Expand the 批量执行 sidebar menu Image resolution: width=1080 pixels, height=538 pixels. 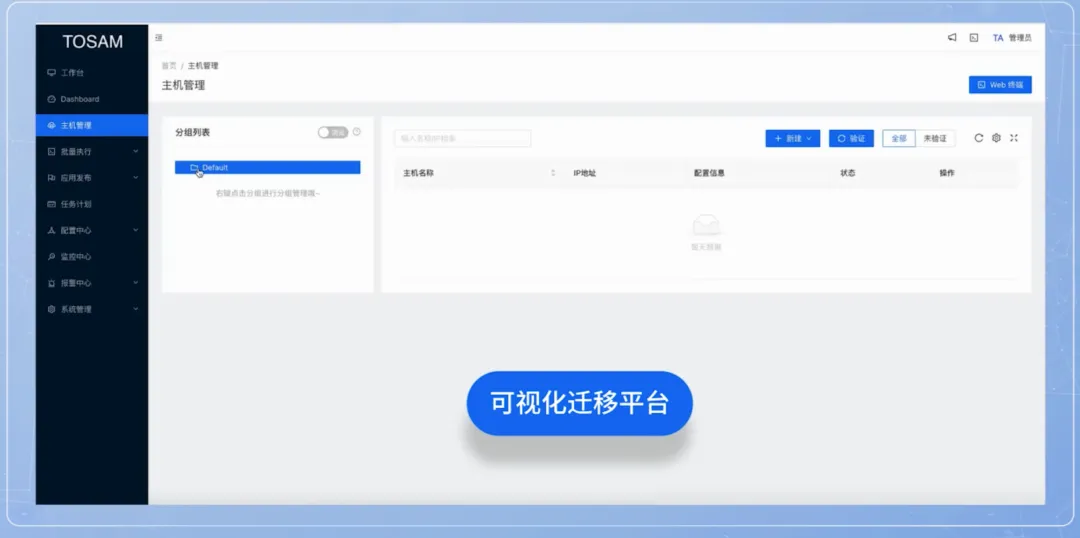tap(92, 152)
